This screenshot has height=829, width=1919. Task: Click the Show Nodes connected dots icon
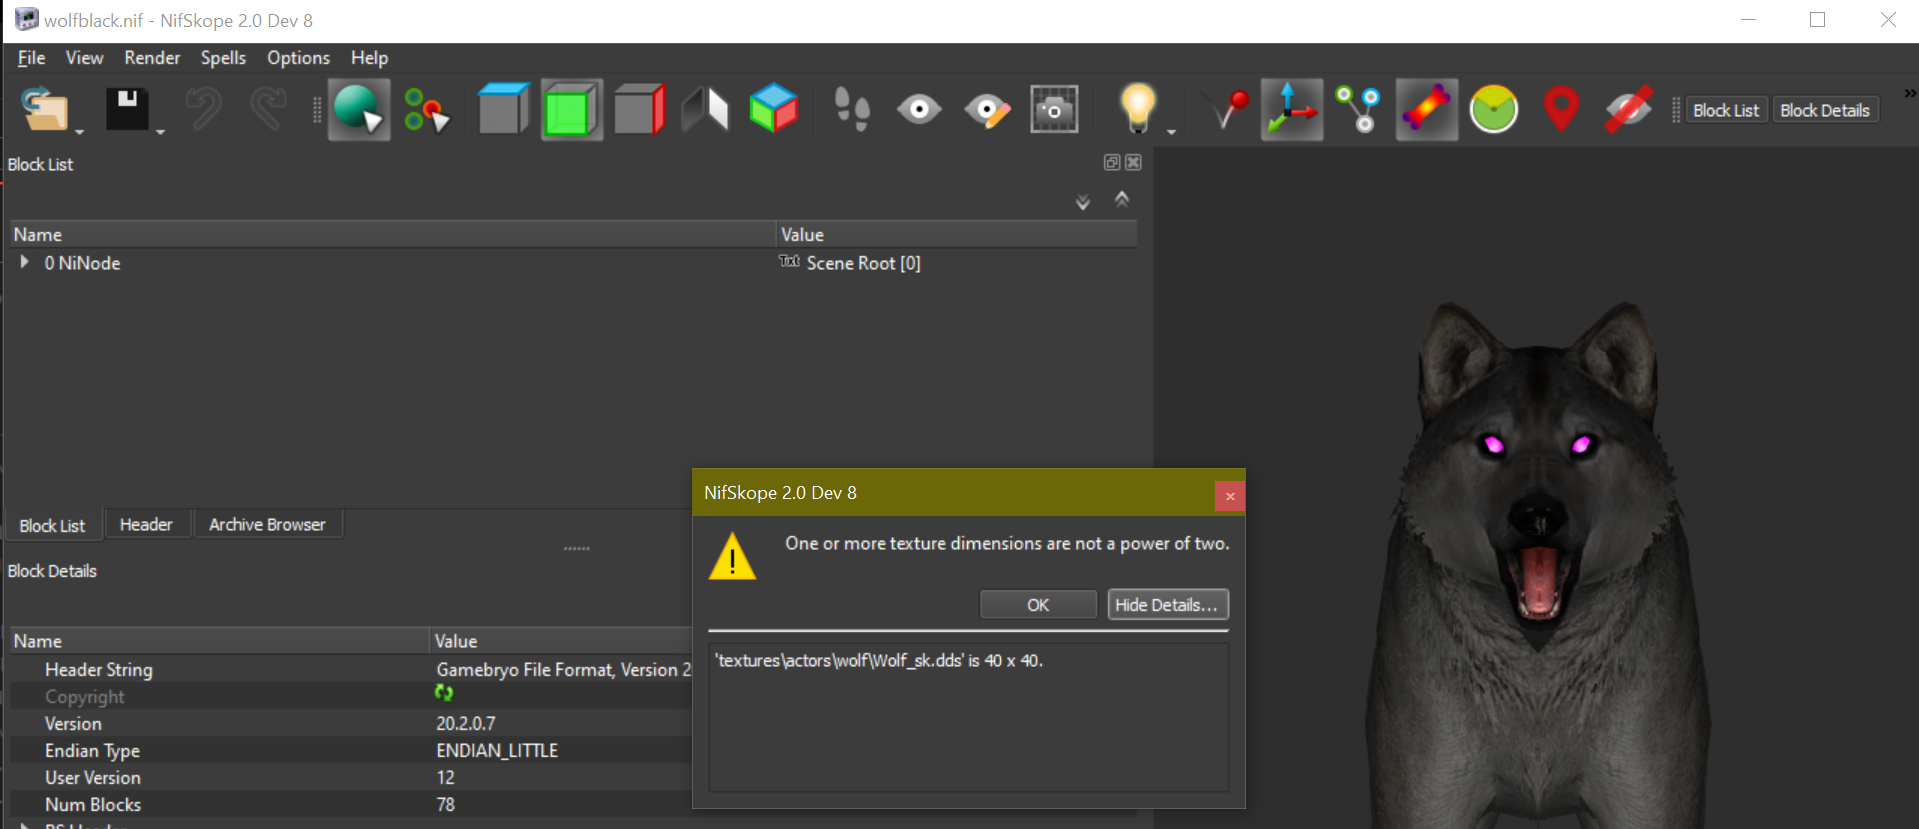(1358, 109)
